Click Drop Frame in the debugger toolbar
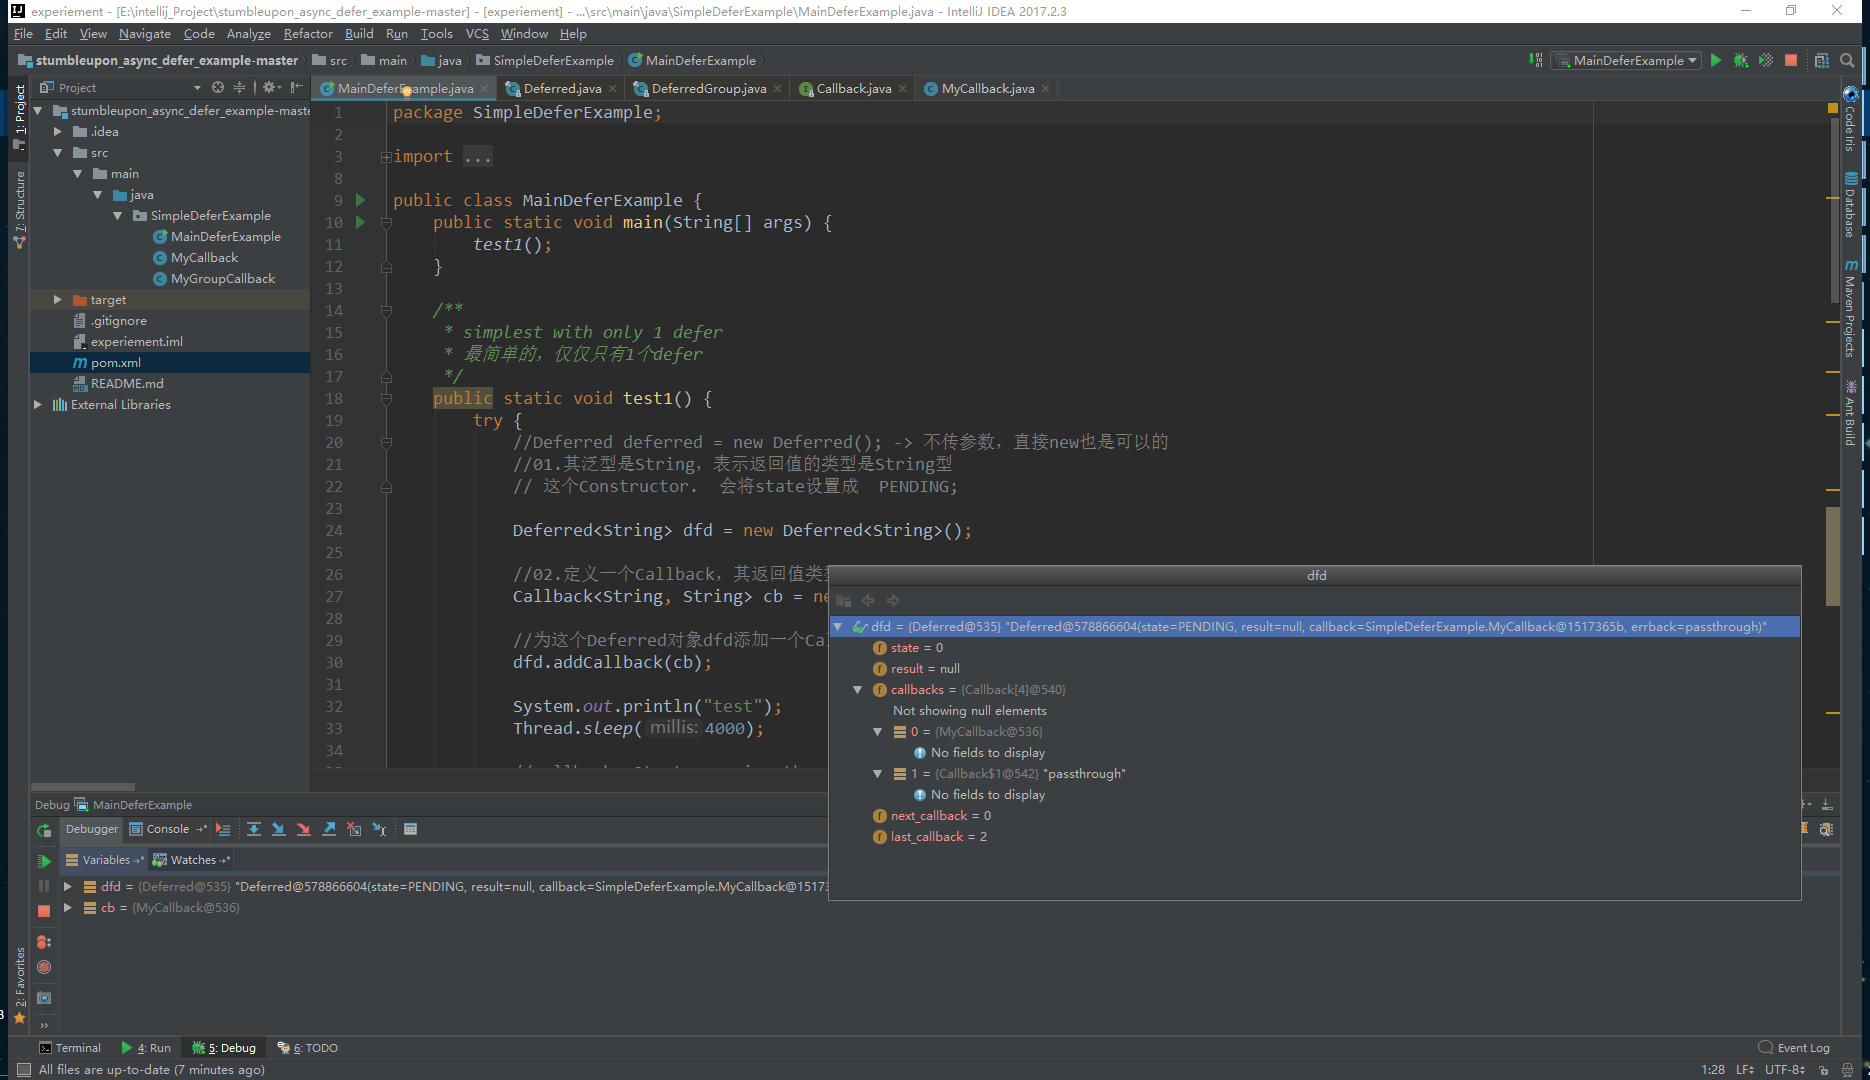 (x=354, y=829)
